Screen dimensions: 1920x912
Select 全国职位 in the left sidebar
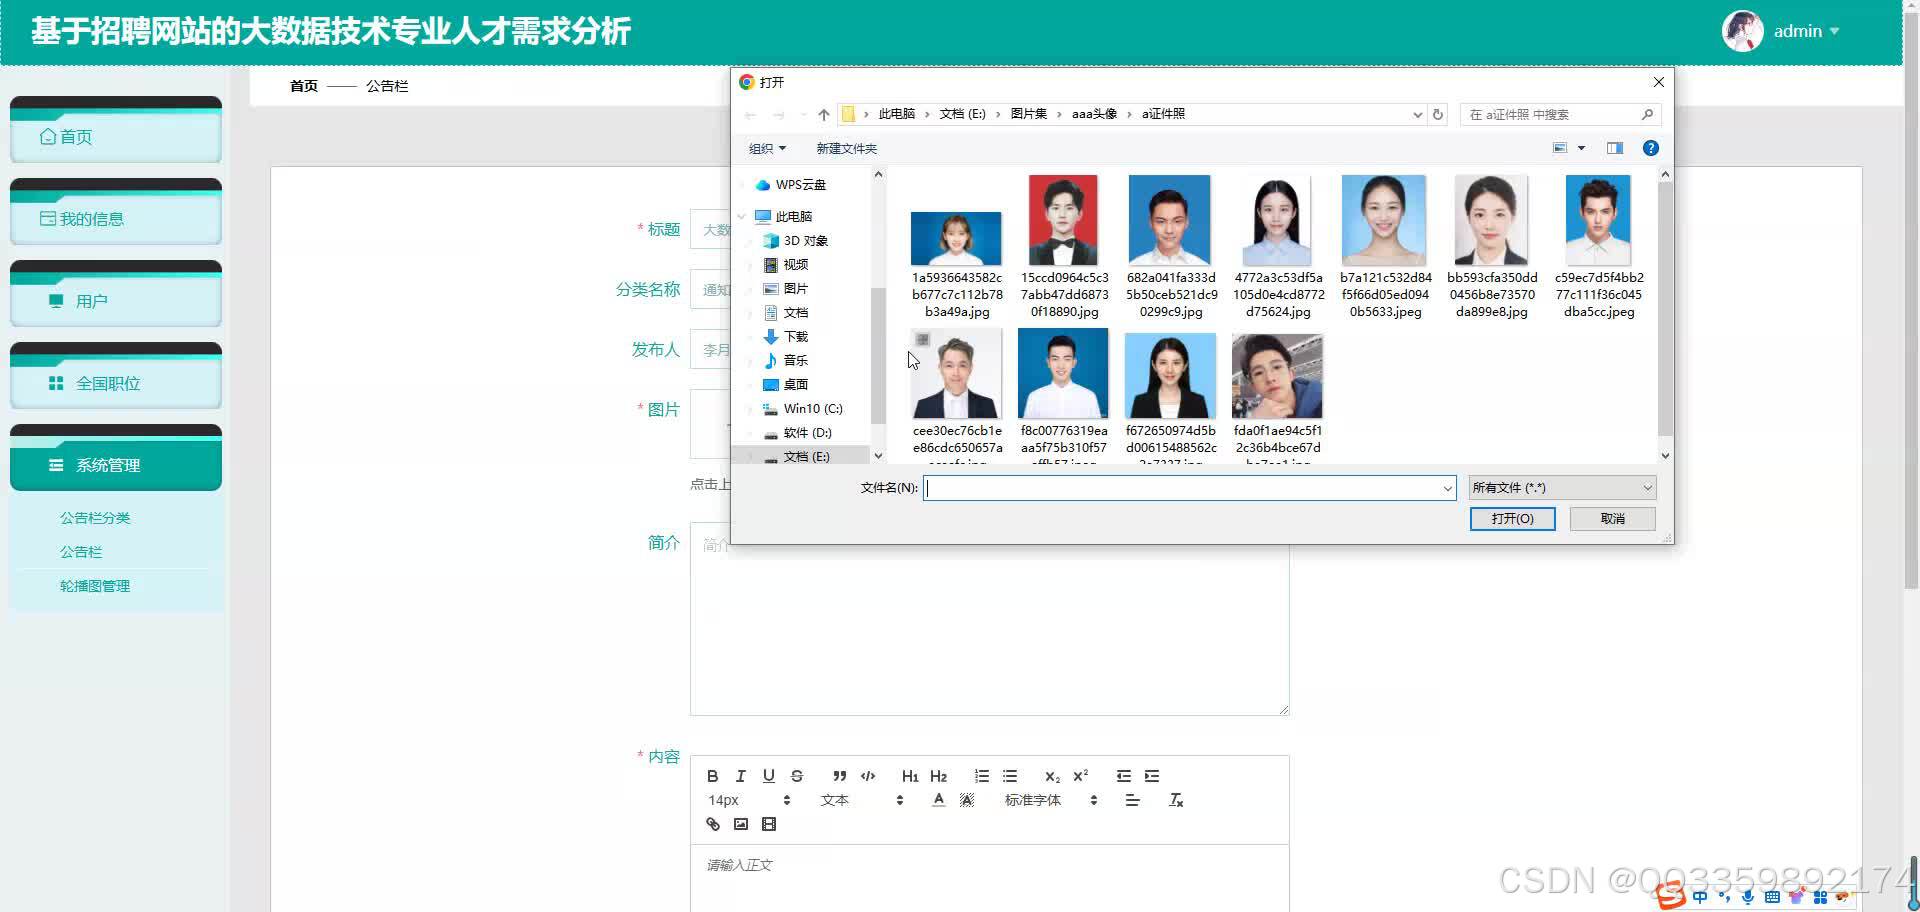click(x=110, y=382)
